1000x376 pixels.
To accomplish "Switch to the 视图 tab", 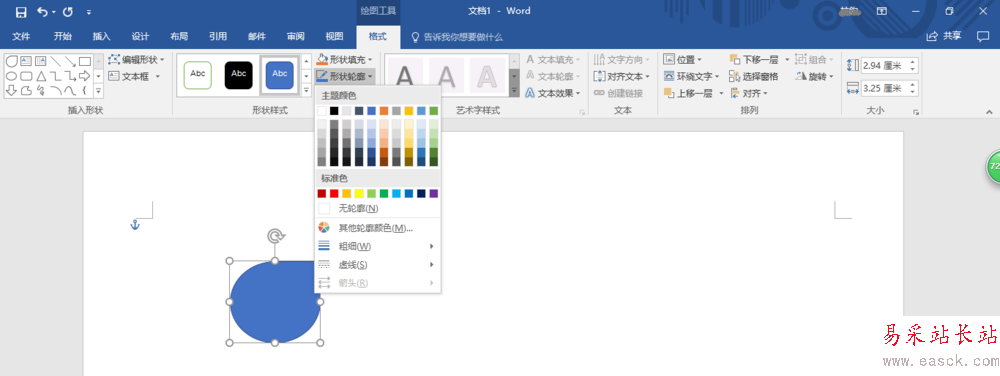I will point(334,36).
